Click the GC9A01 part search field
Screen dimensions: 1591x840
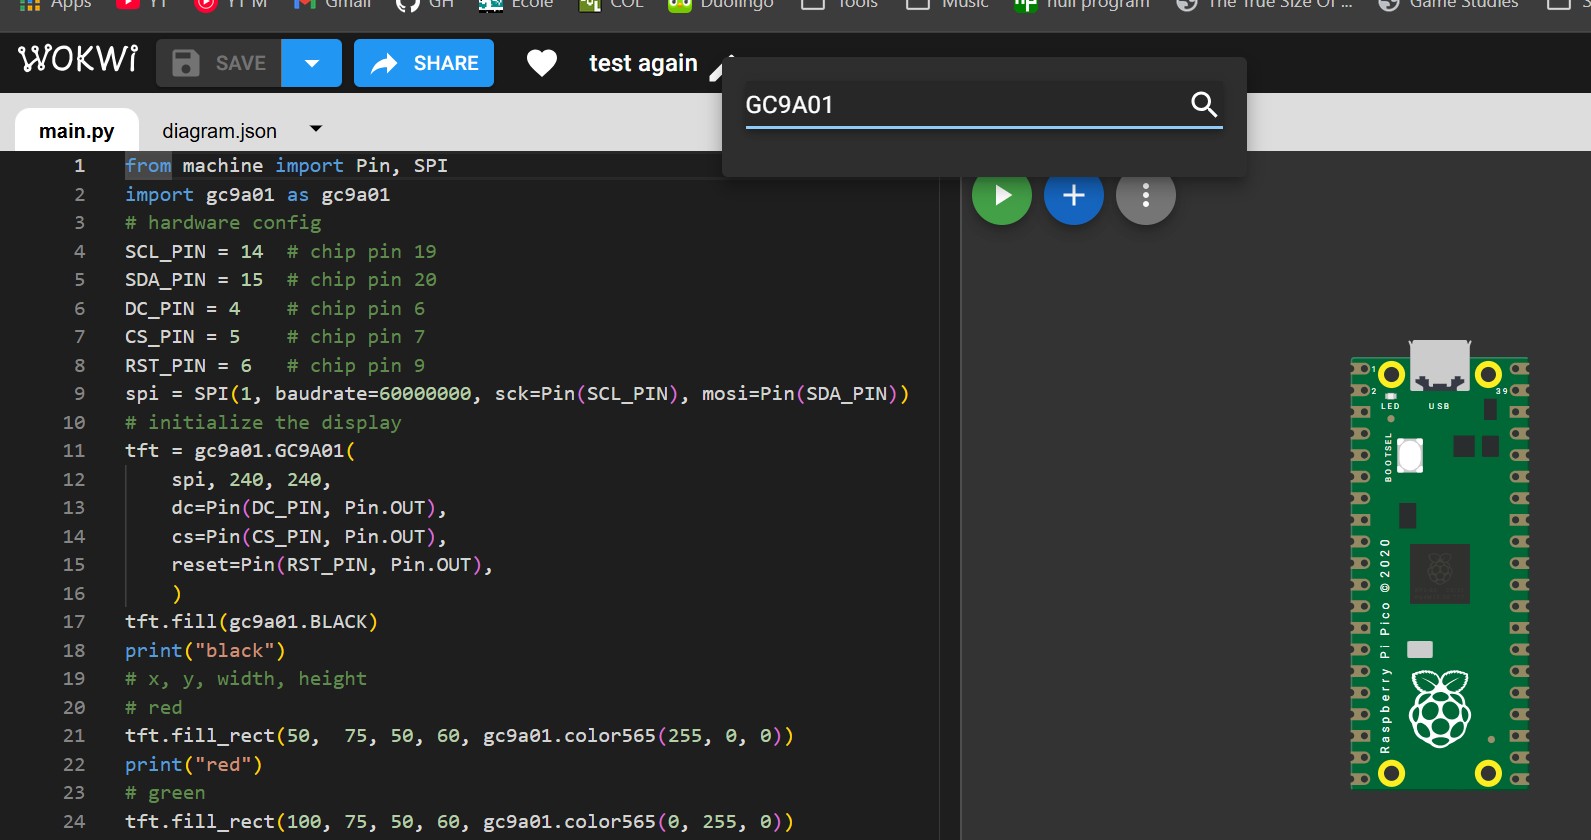pos(960,105)
